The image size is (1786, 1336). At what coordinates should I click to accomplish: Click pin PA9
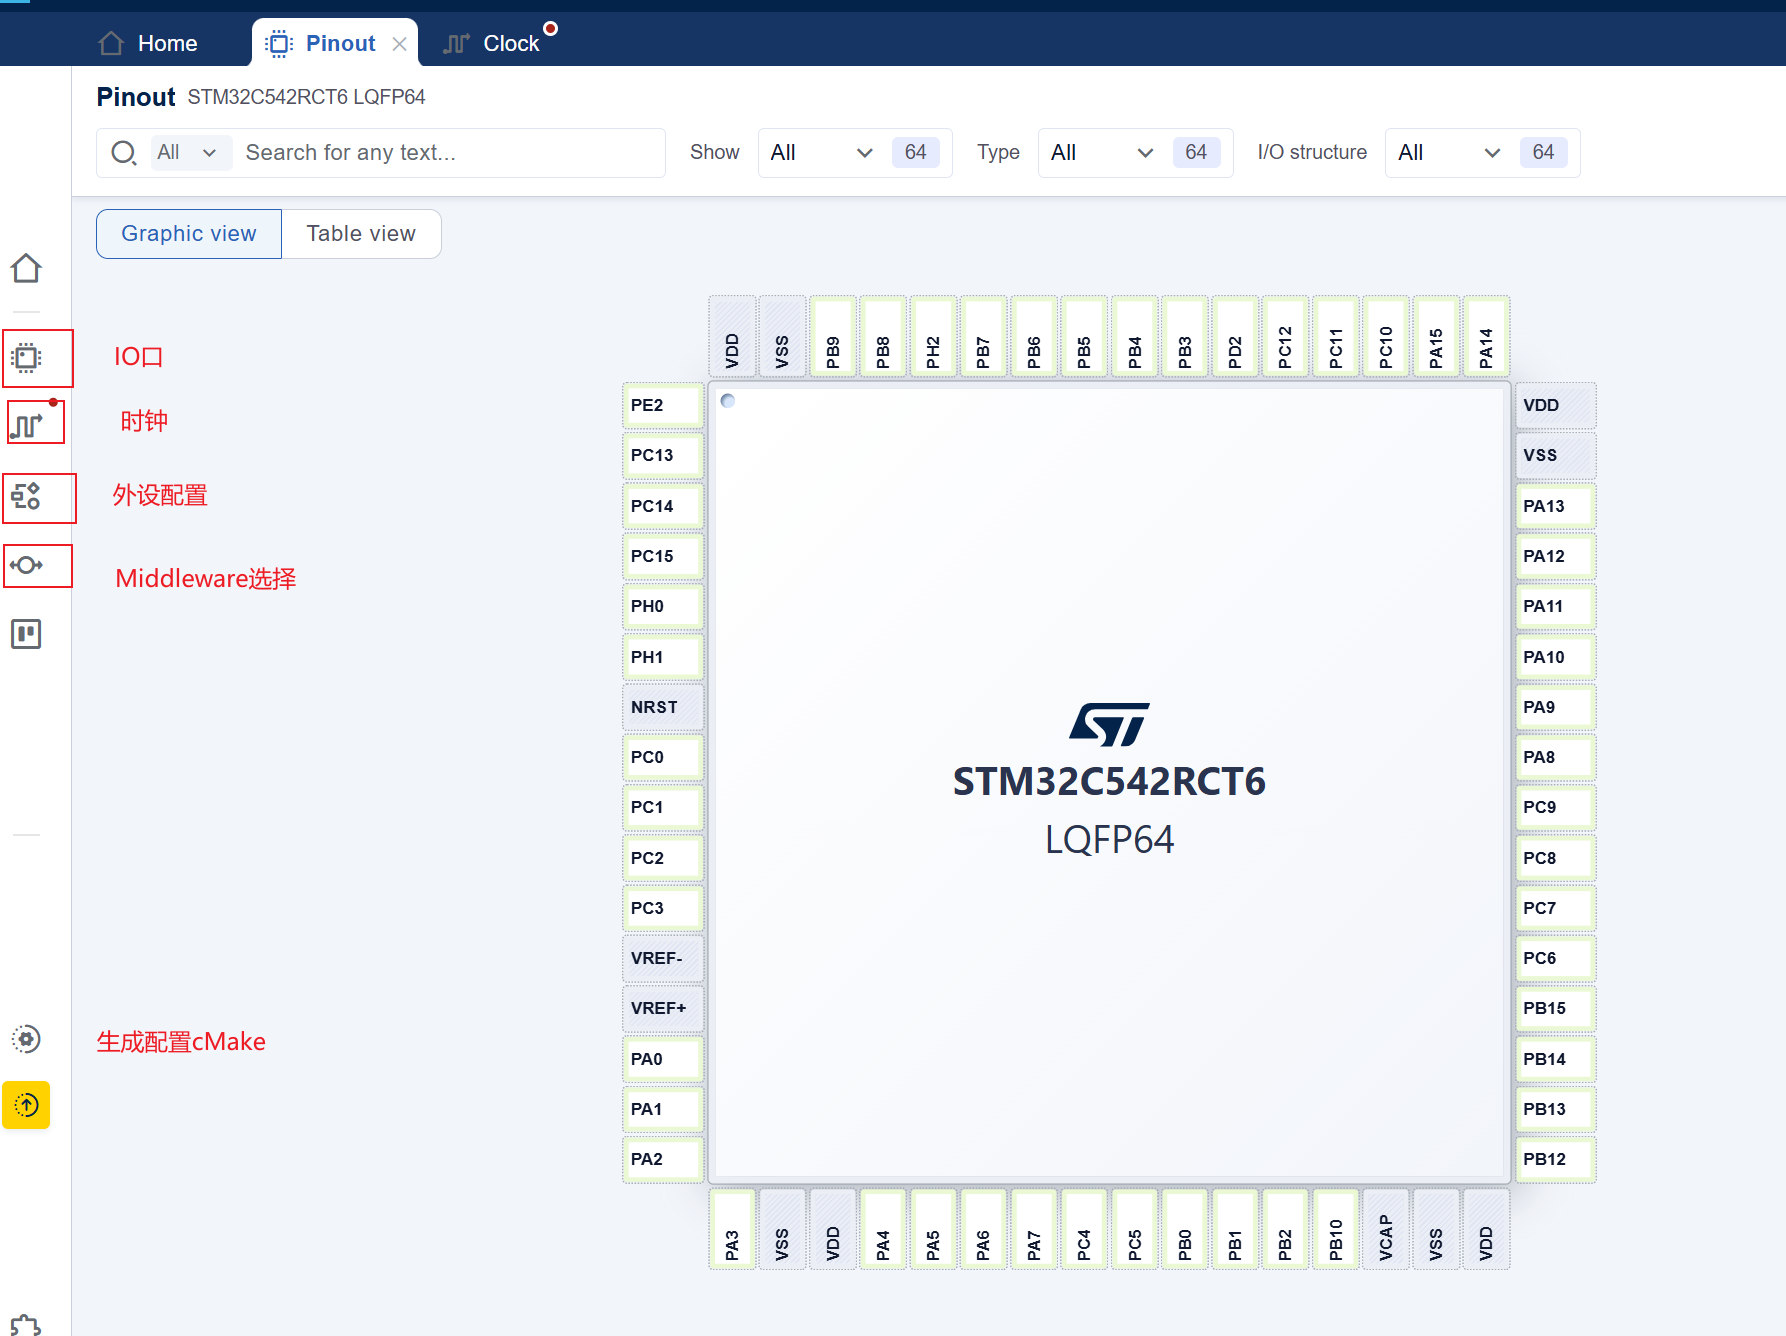click(x=1556, y=707)
